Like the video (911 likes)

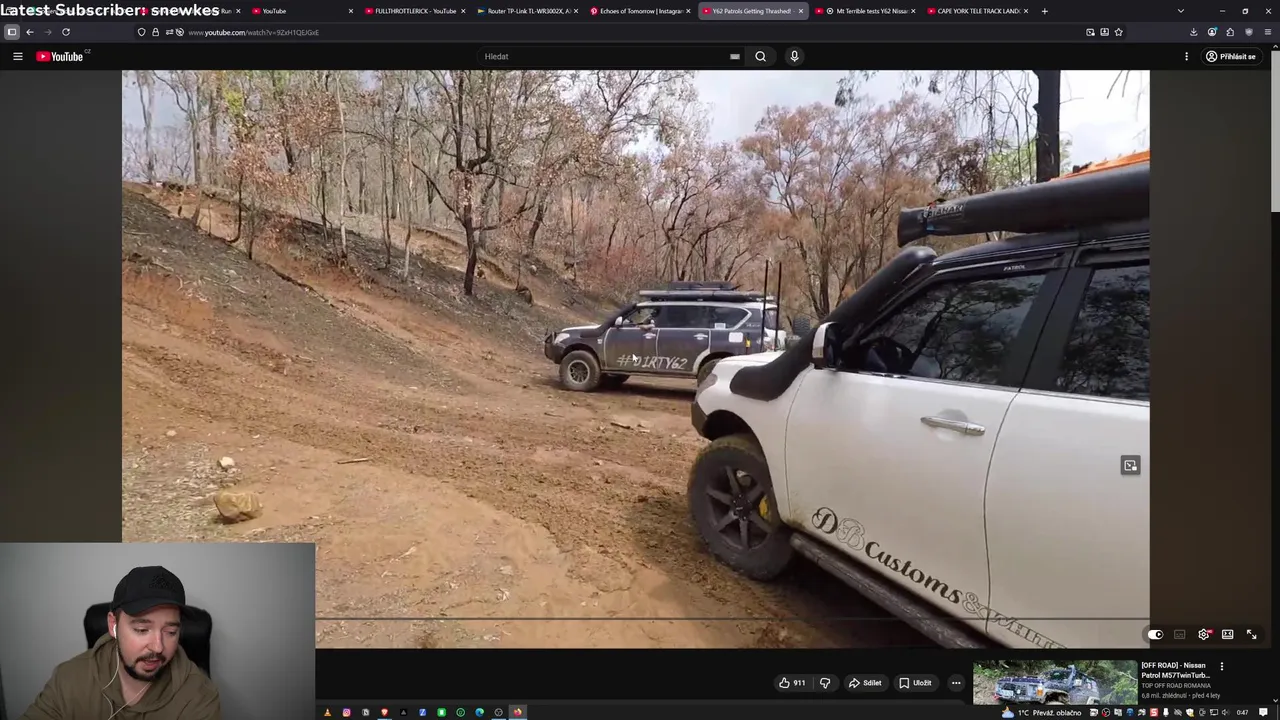pyautogui.click(x=792, y=683)
